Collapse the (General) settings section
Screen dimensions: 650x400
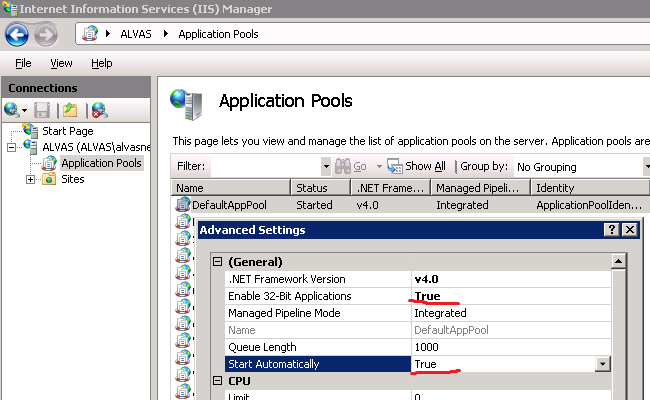tap(217, 262)
